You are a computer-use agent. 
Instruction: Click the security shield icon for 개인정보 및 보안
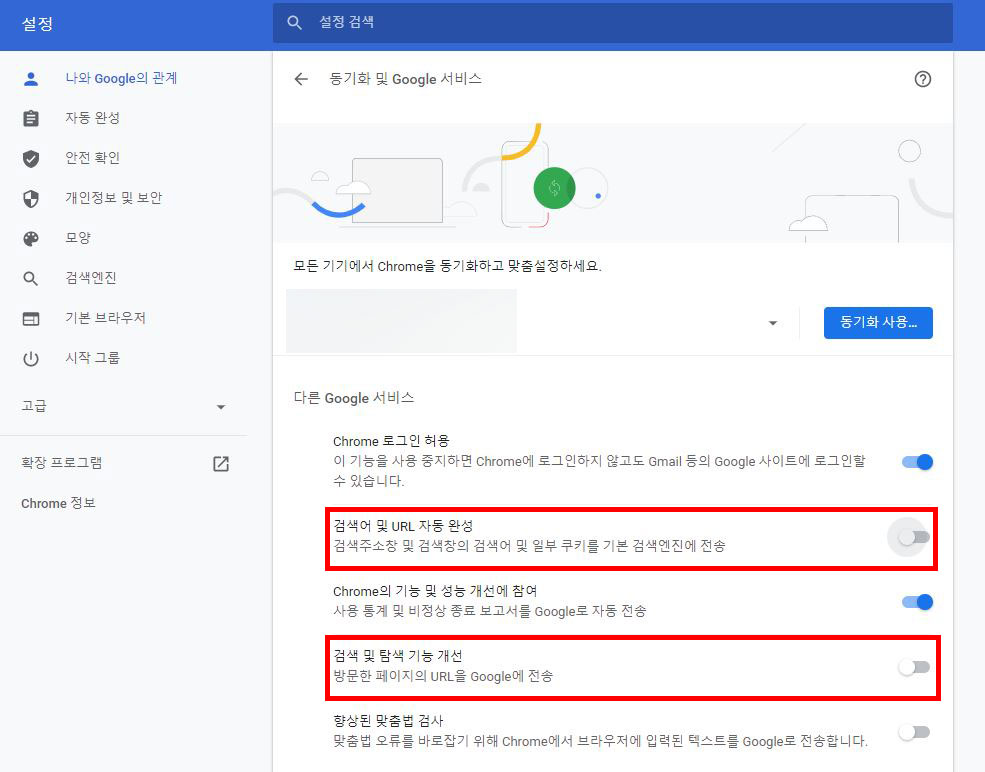click(x=31, y=198)
